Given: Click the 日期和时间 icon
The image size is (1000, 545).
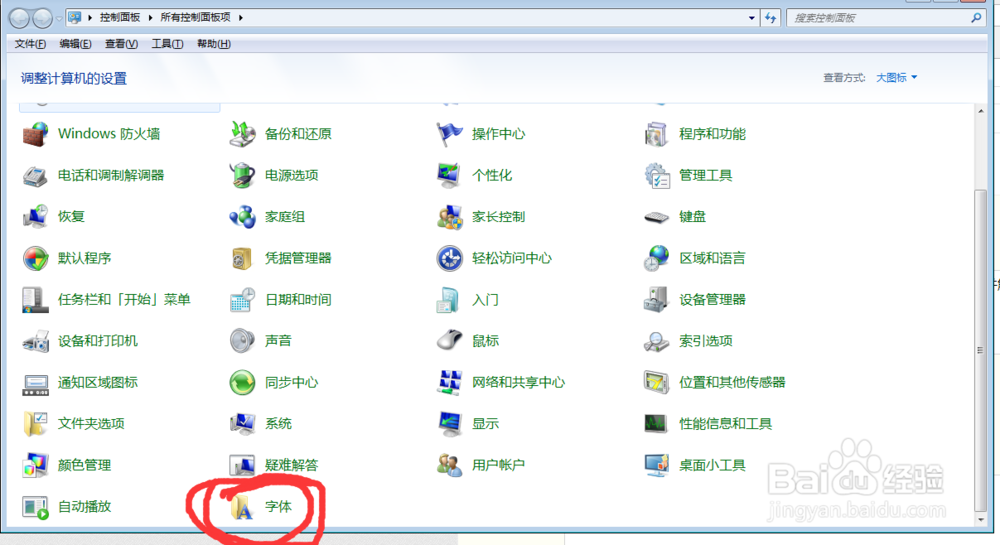Looking at the screenshot, I should pyautogui.click(x=242, y=300).
